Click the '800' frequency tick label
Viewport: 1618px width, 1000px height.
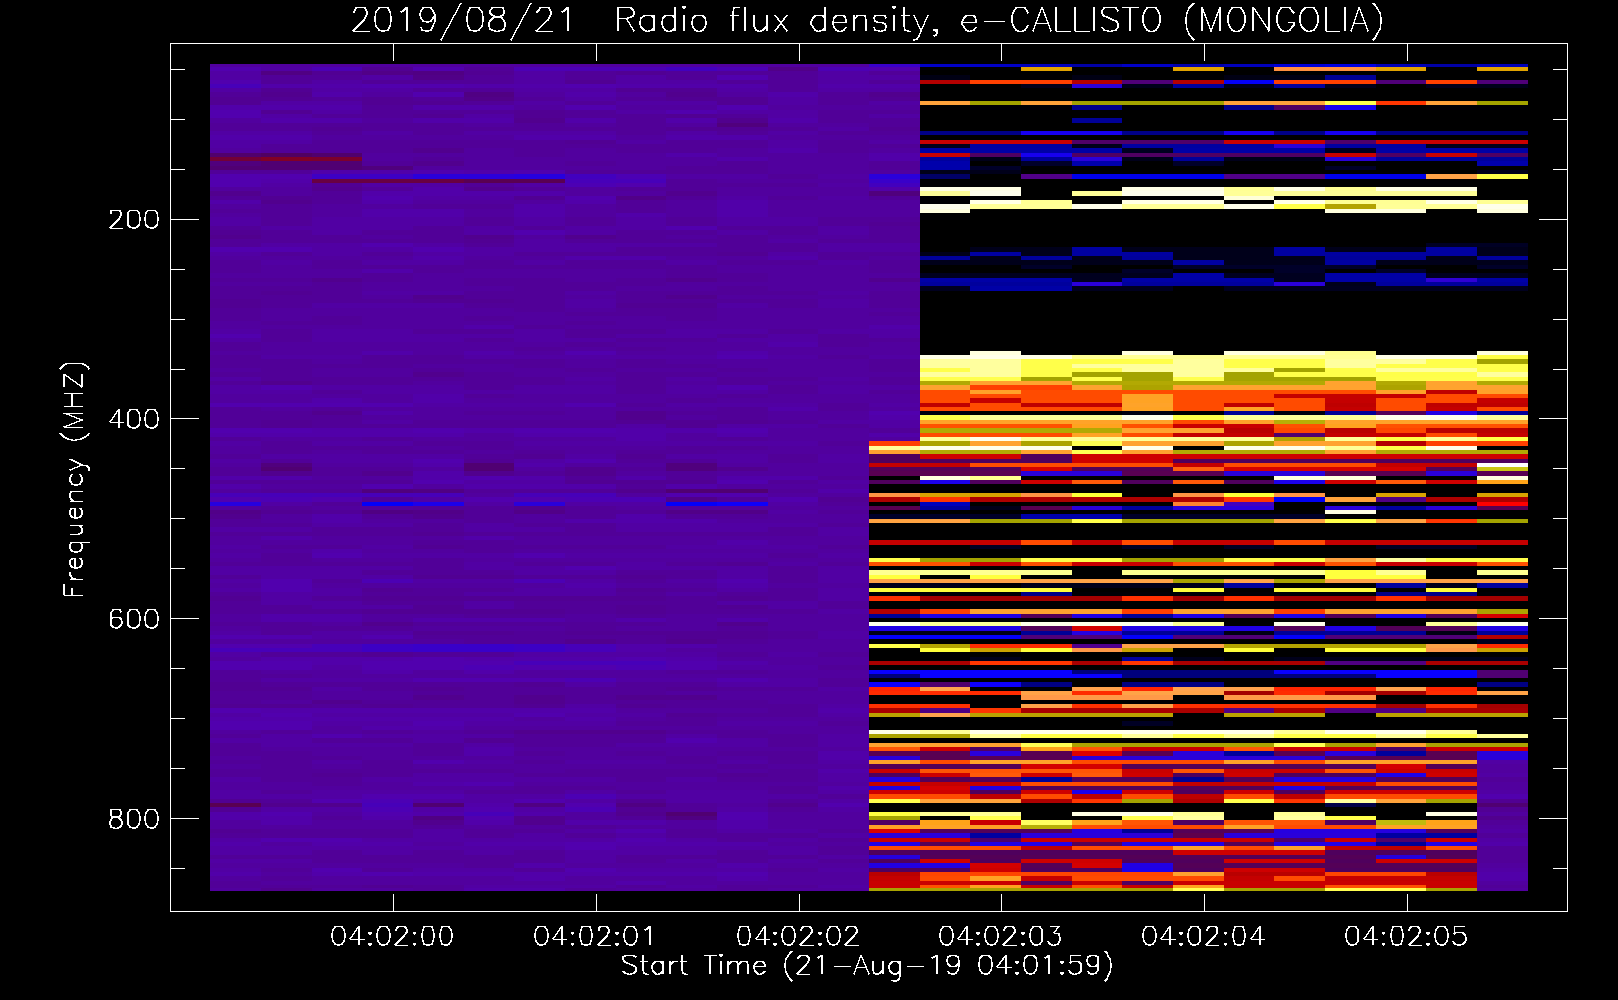pos(134,819)
